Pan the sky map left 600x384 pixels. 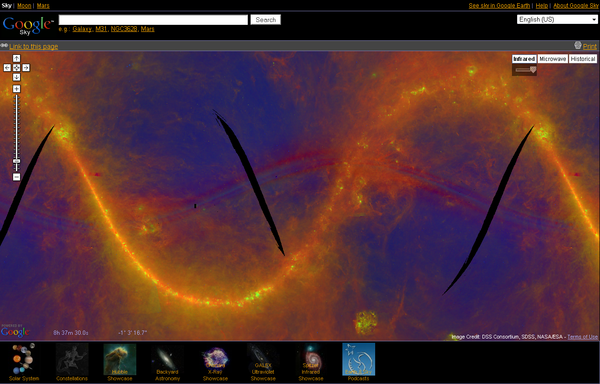click(x=7, y=68)
